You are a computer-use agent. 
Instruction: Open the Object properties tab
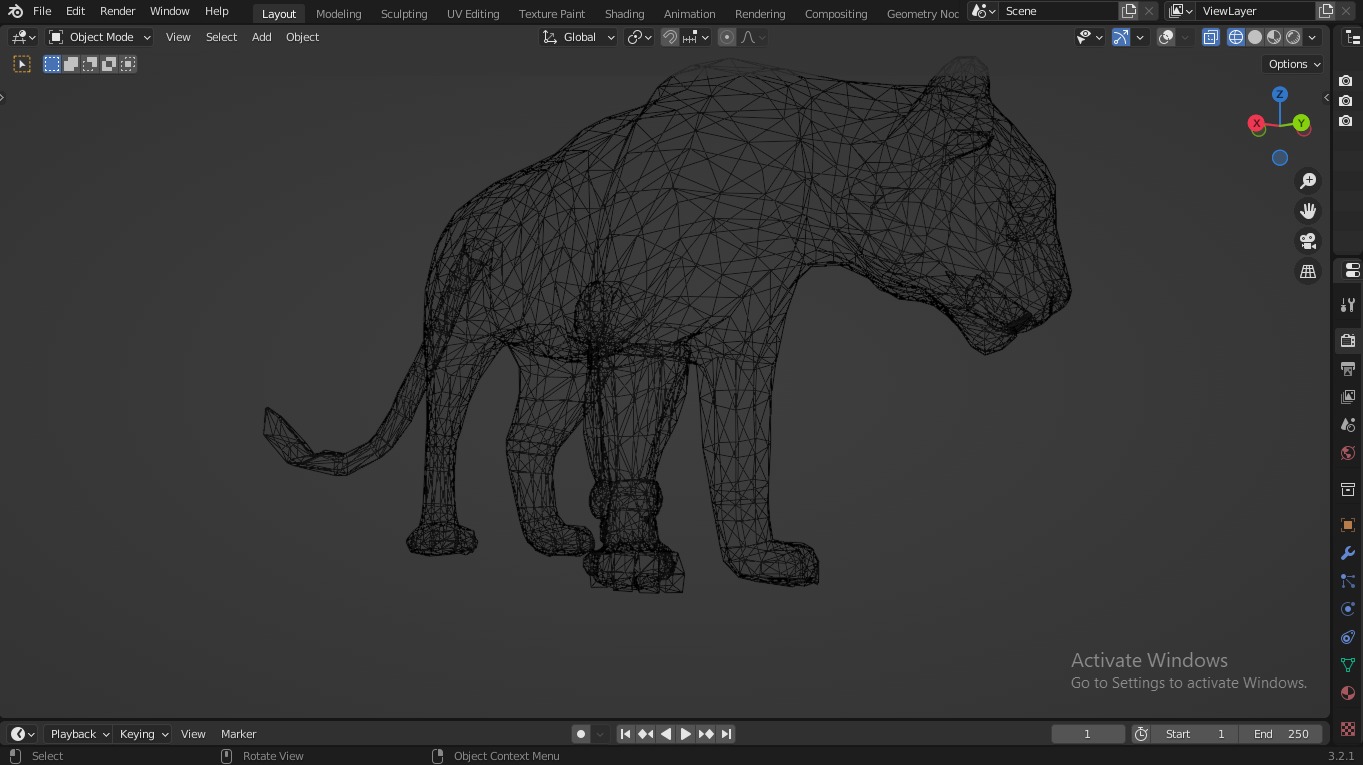click(1348, 525)
